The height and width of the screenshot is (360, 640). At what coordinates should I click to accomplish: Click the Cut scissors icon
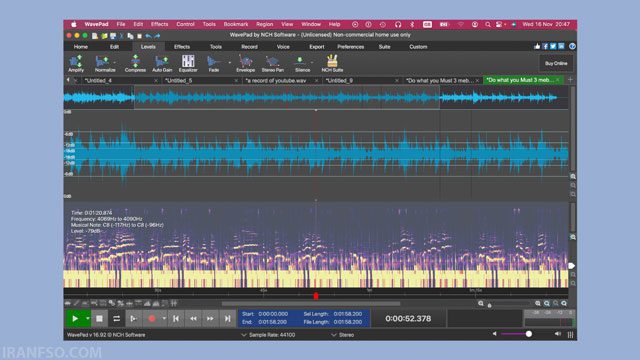coord(122,36)
